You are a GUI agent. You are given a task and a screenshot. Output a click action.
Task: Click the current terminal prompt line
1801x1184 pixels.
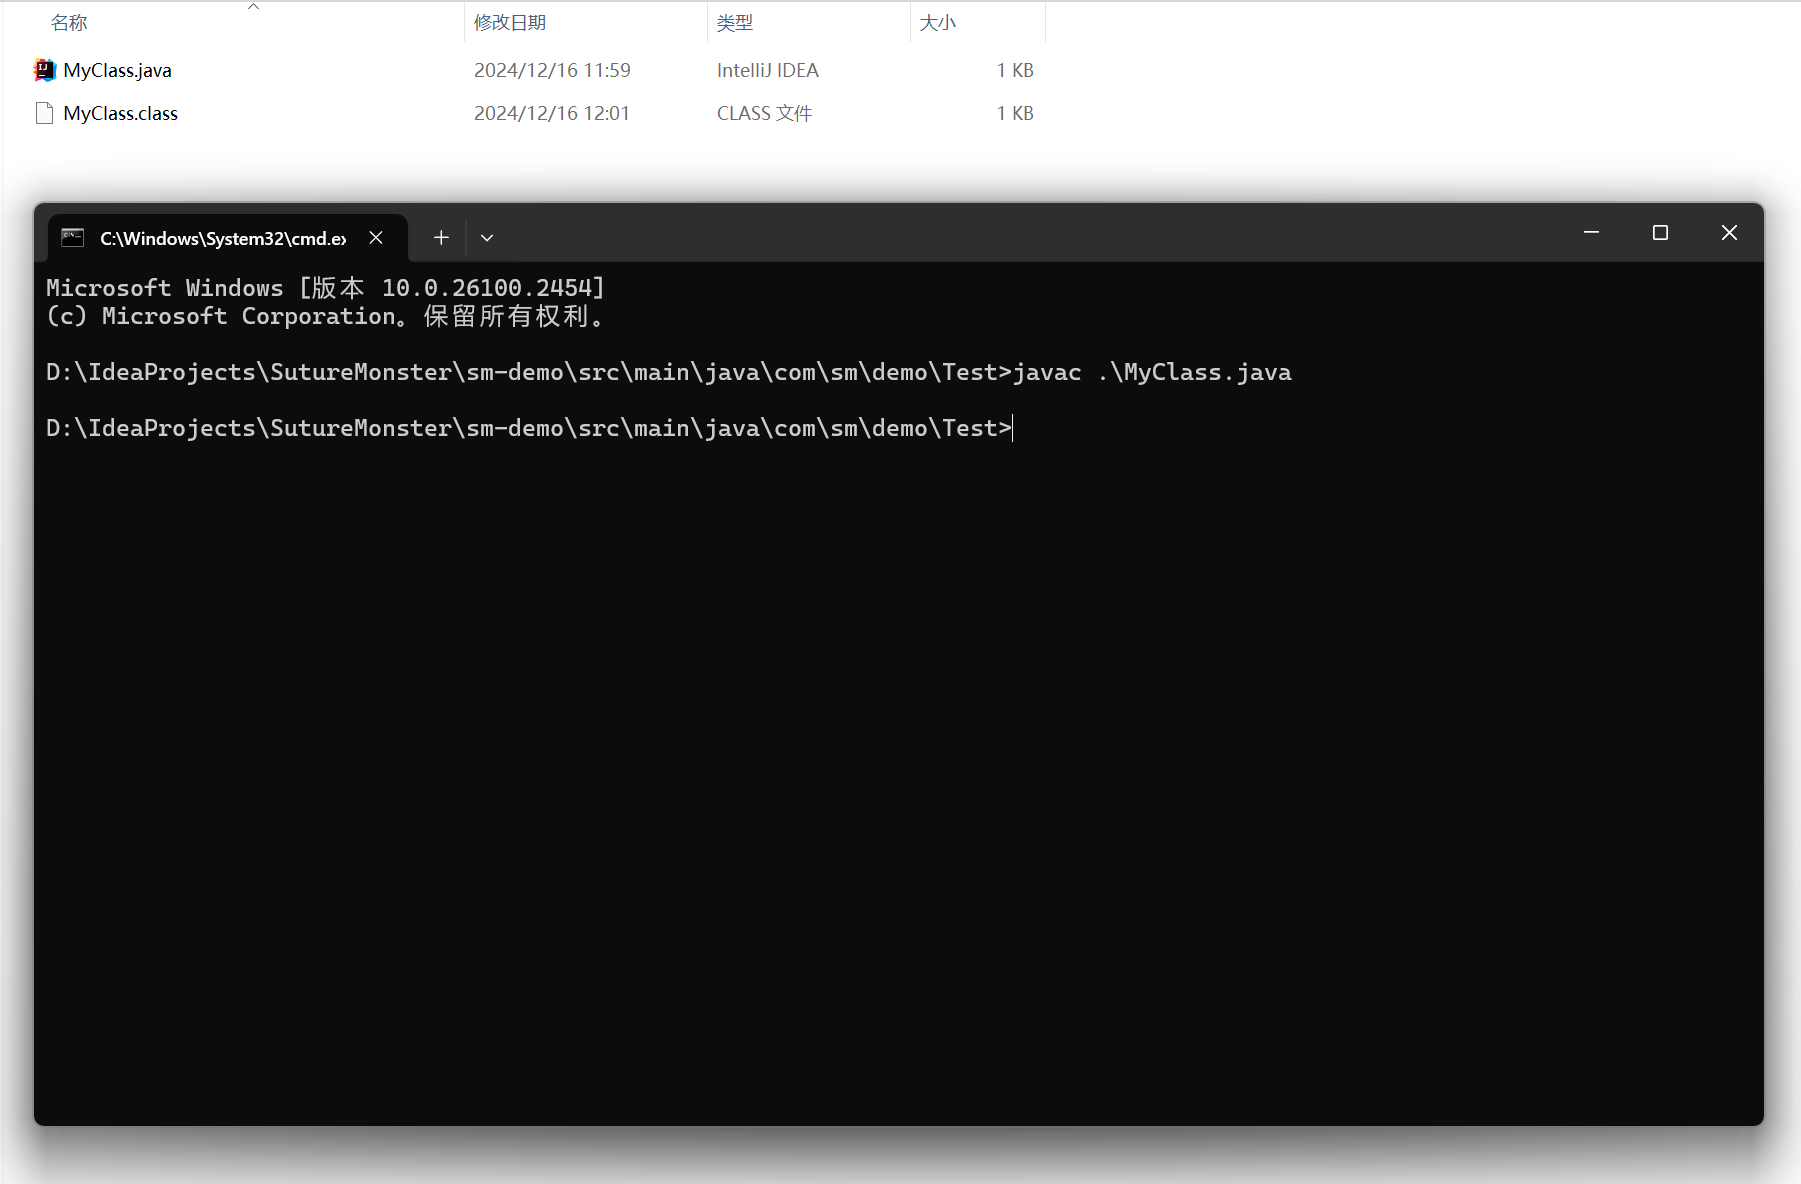pyautogui.click(x=529, y=428)
